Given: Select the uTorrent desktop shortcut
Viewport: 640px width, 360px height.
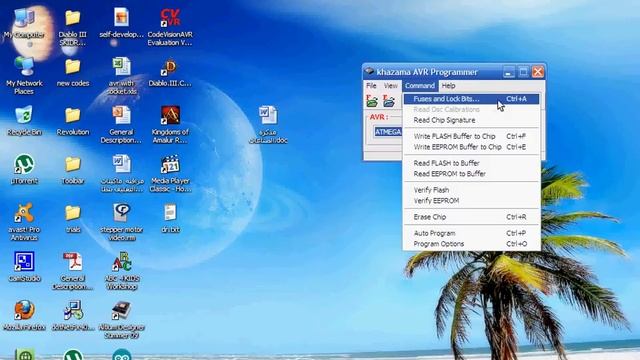Looking at the screenshot, I should click(24, 169).
